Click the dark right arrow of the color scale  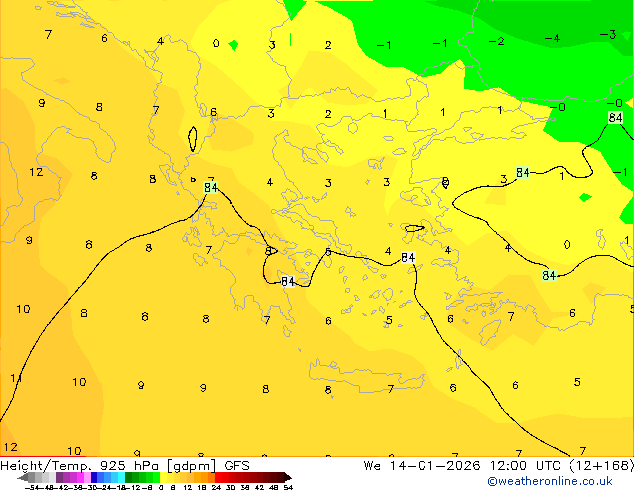[288, 478]
